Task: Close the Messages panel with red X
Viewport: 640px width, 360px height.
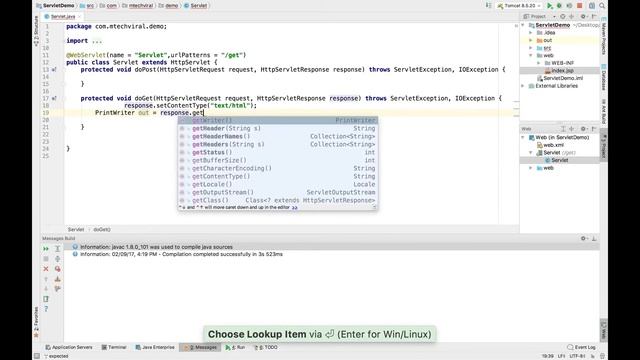Action: tap(46, 269)
